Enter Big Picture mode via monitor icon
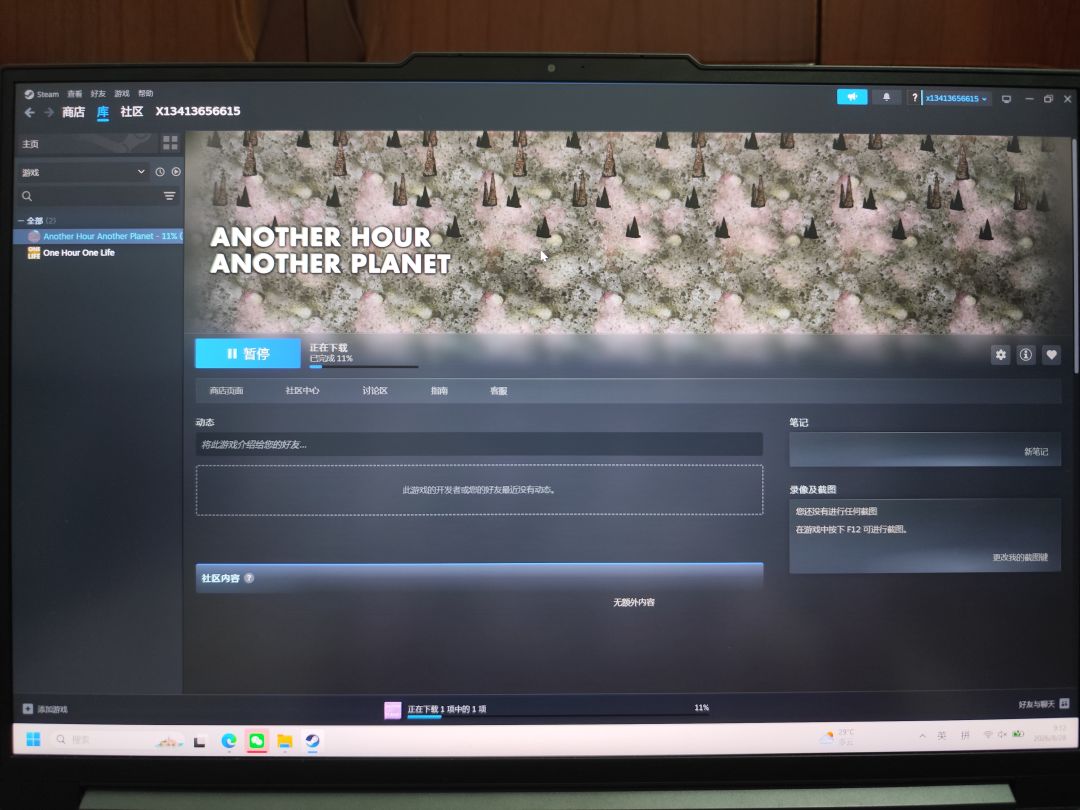This screenshot has width=1080, height=810. point(1006,99)
